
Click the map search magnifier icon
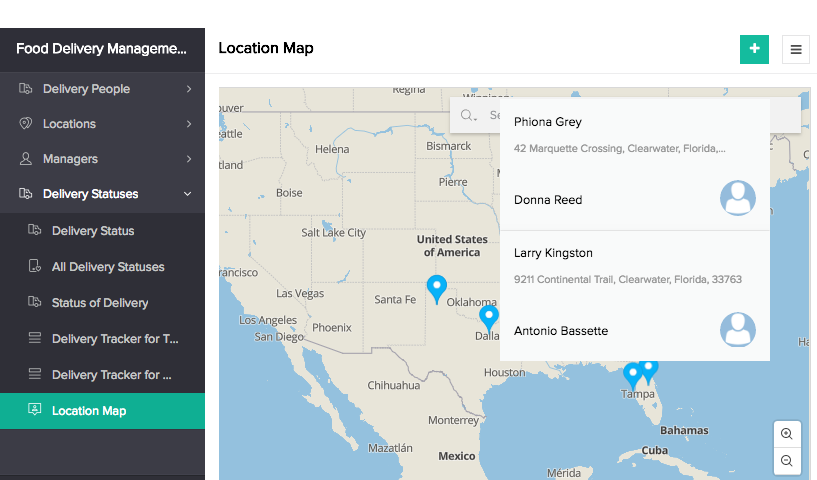467,115
